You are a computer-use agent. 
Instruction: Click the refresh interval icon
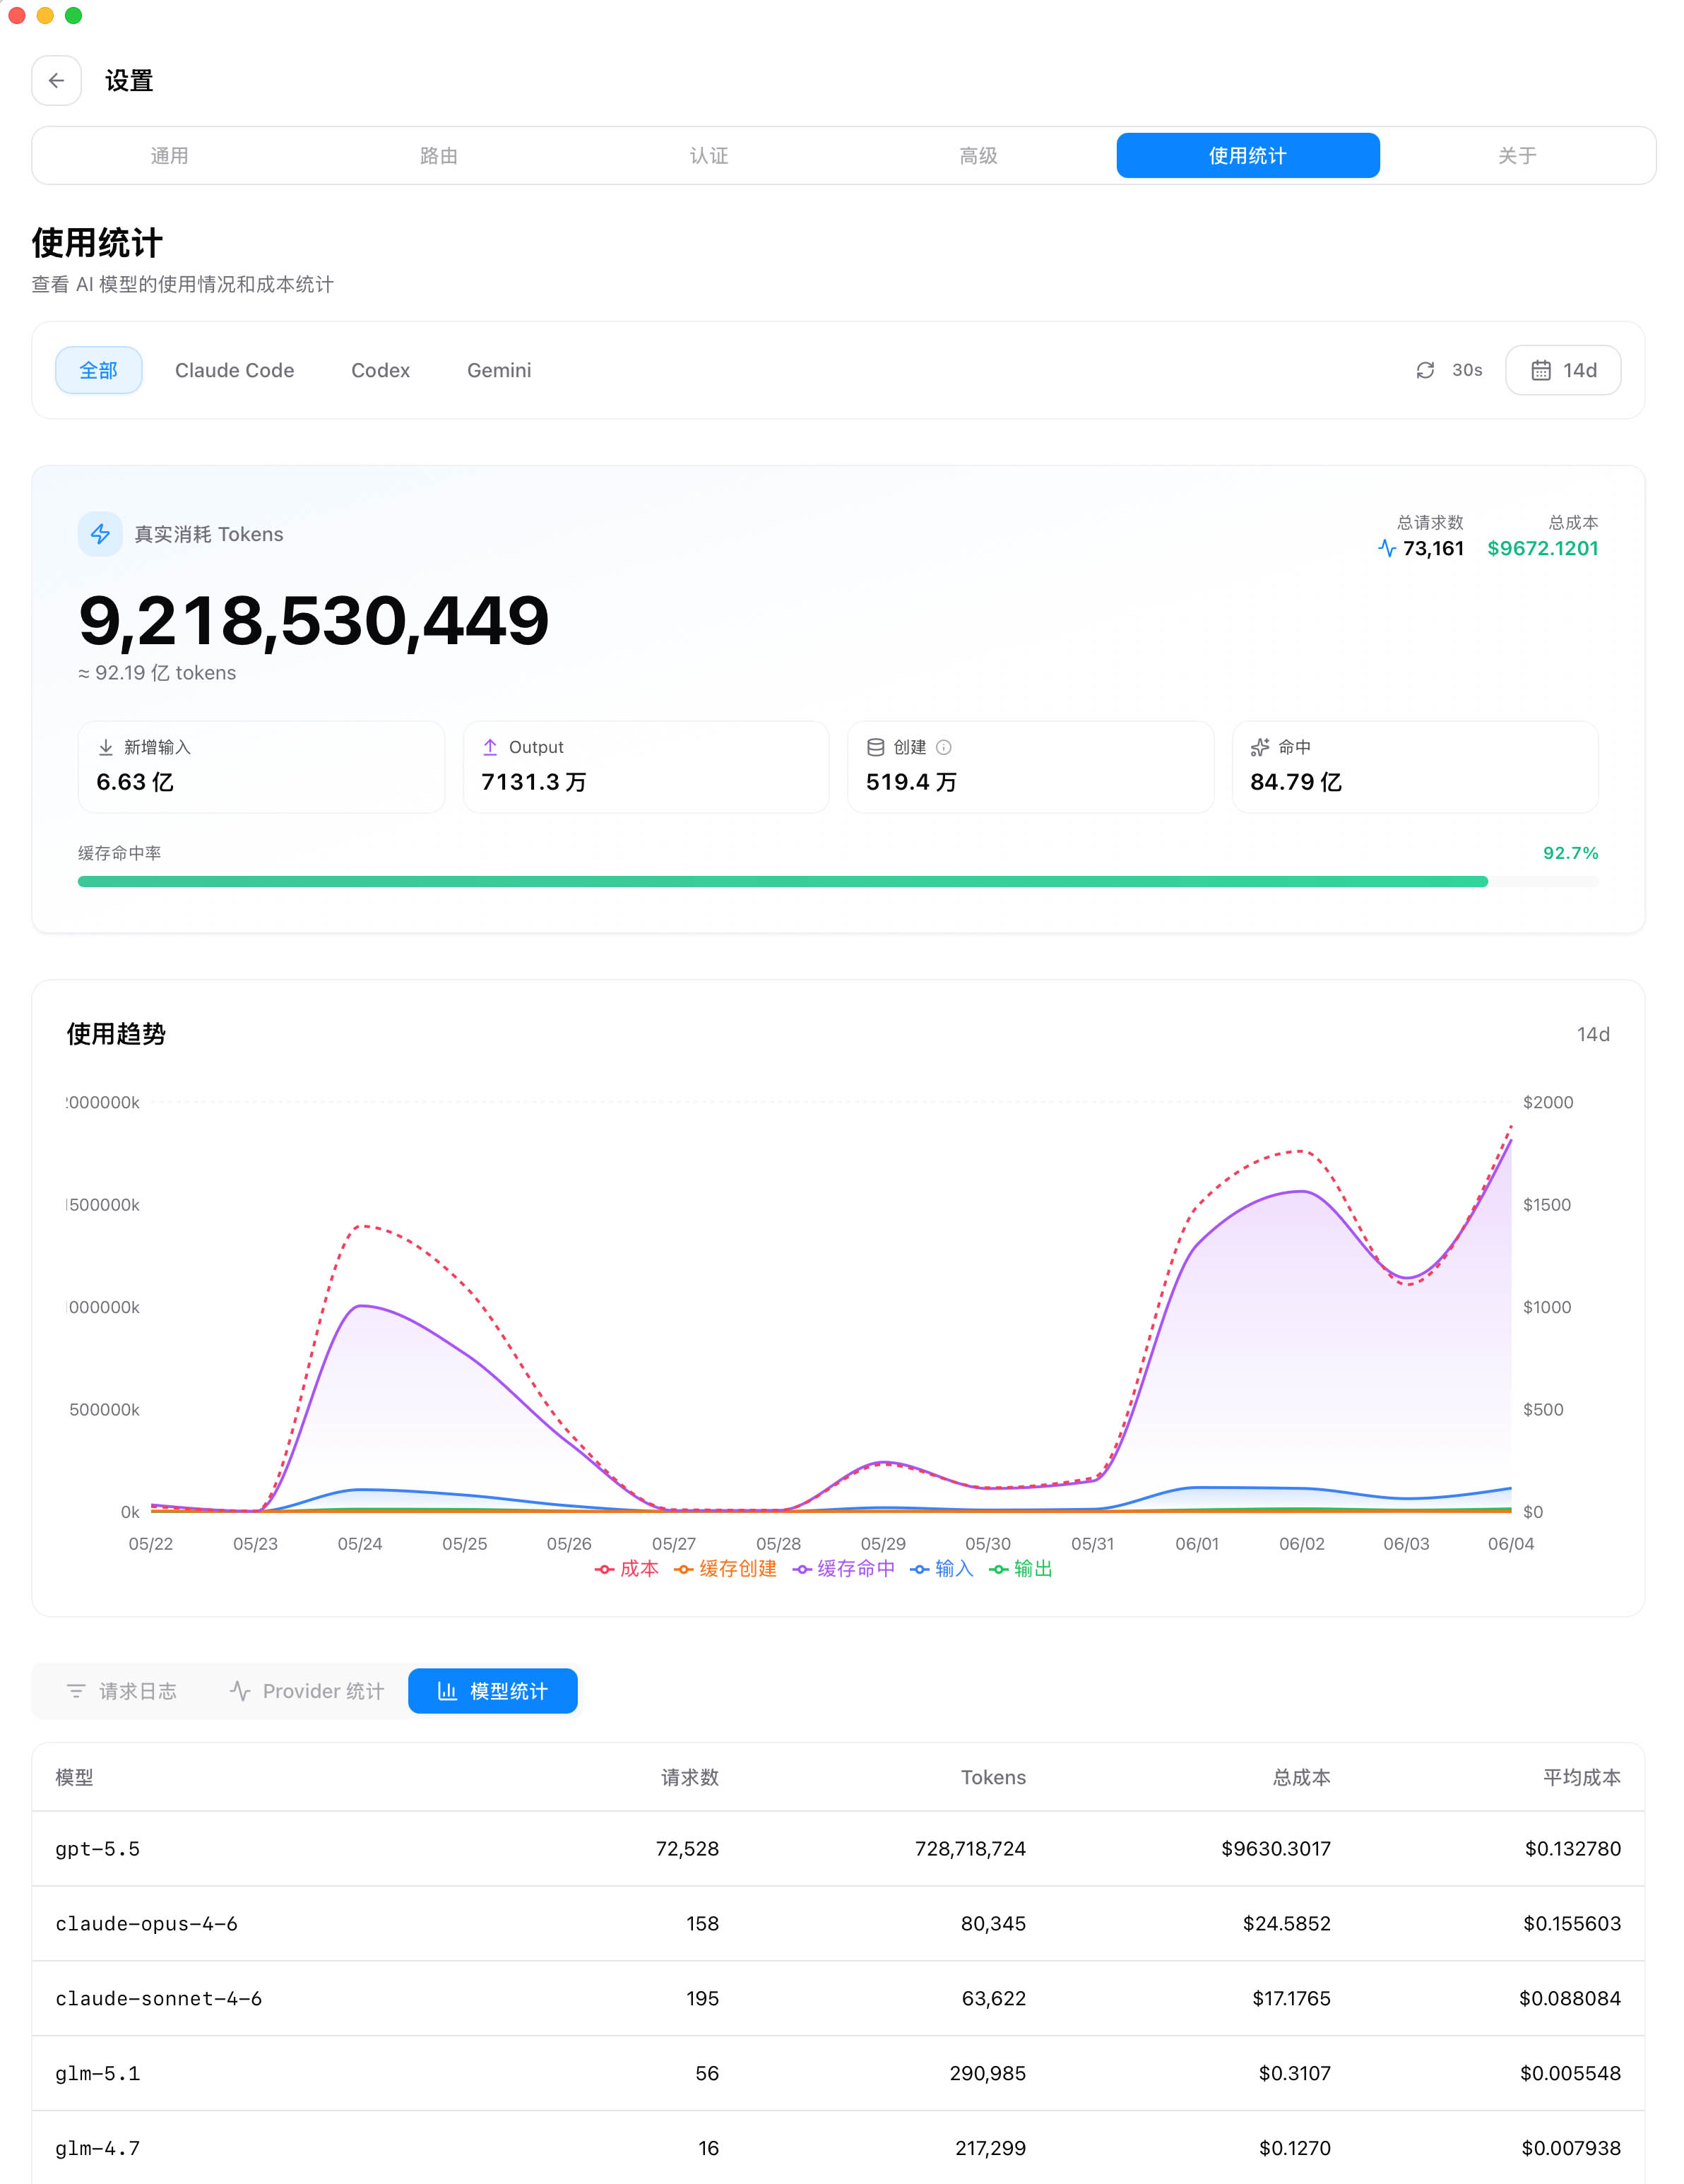click(x=1425, y=370)
